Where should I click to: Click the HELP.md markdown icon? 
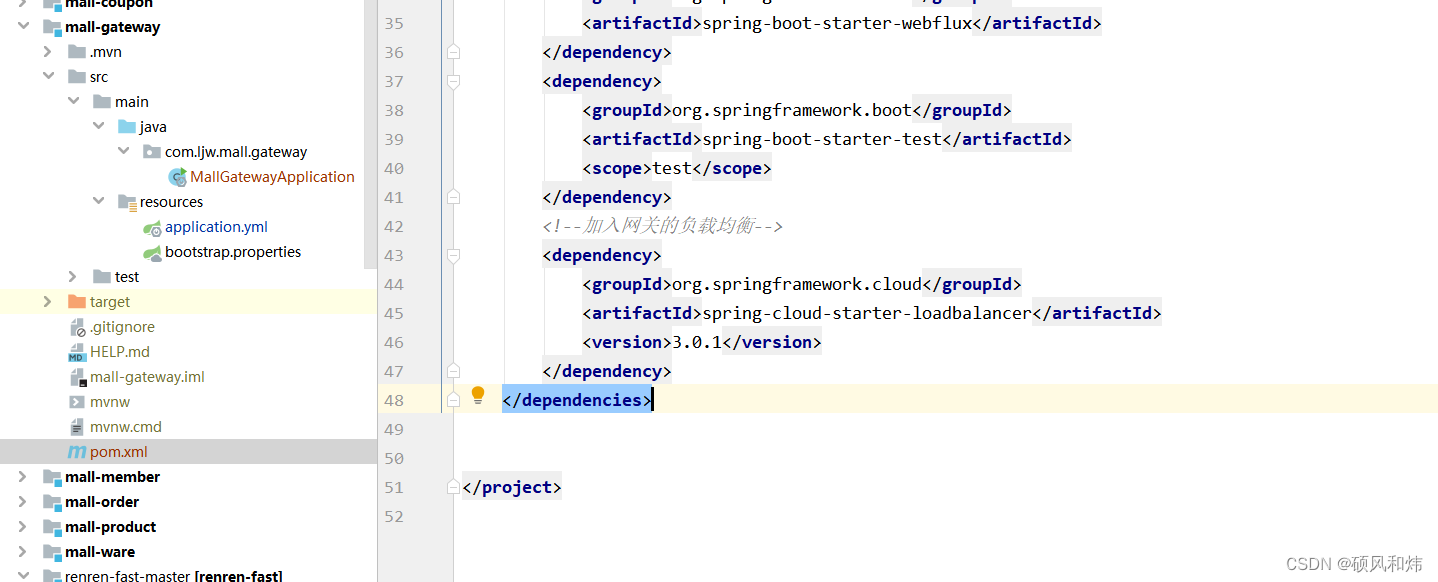[77, 352]
